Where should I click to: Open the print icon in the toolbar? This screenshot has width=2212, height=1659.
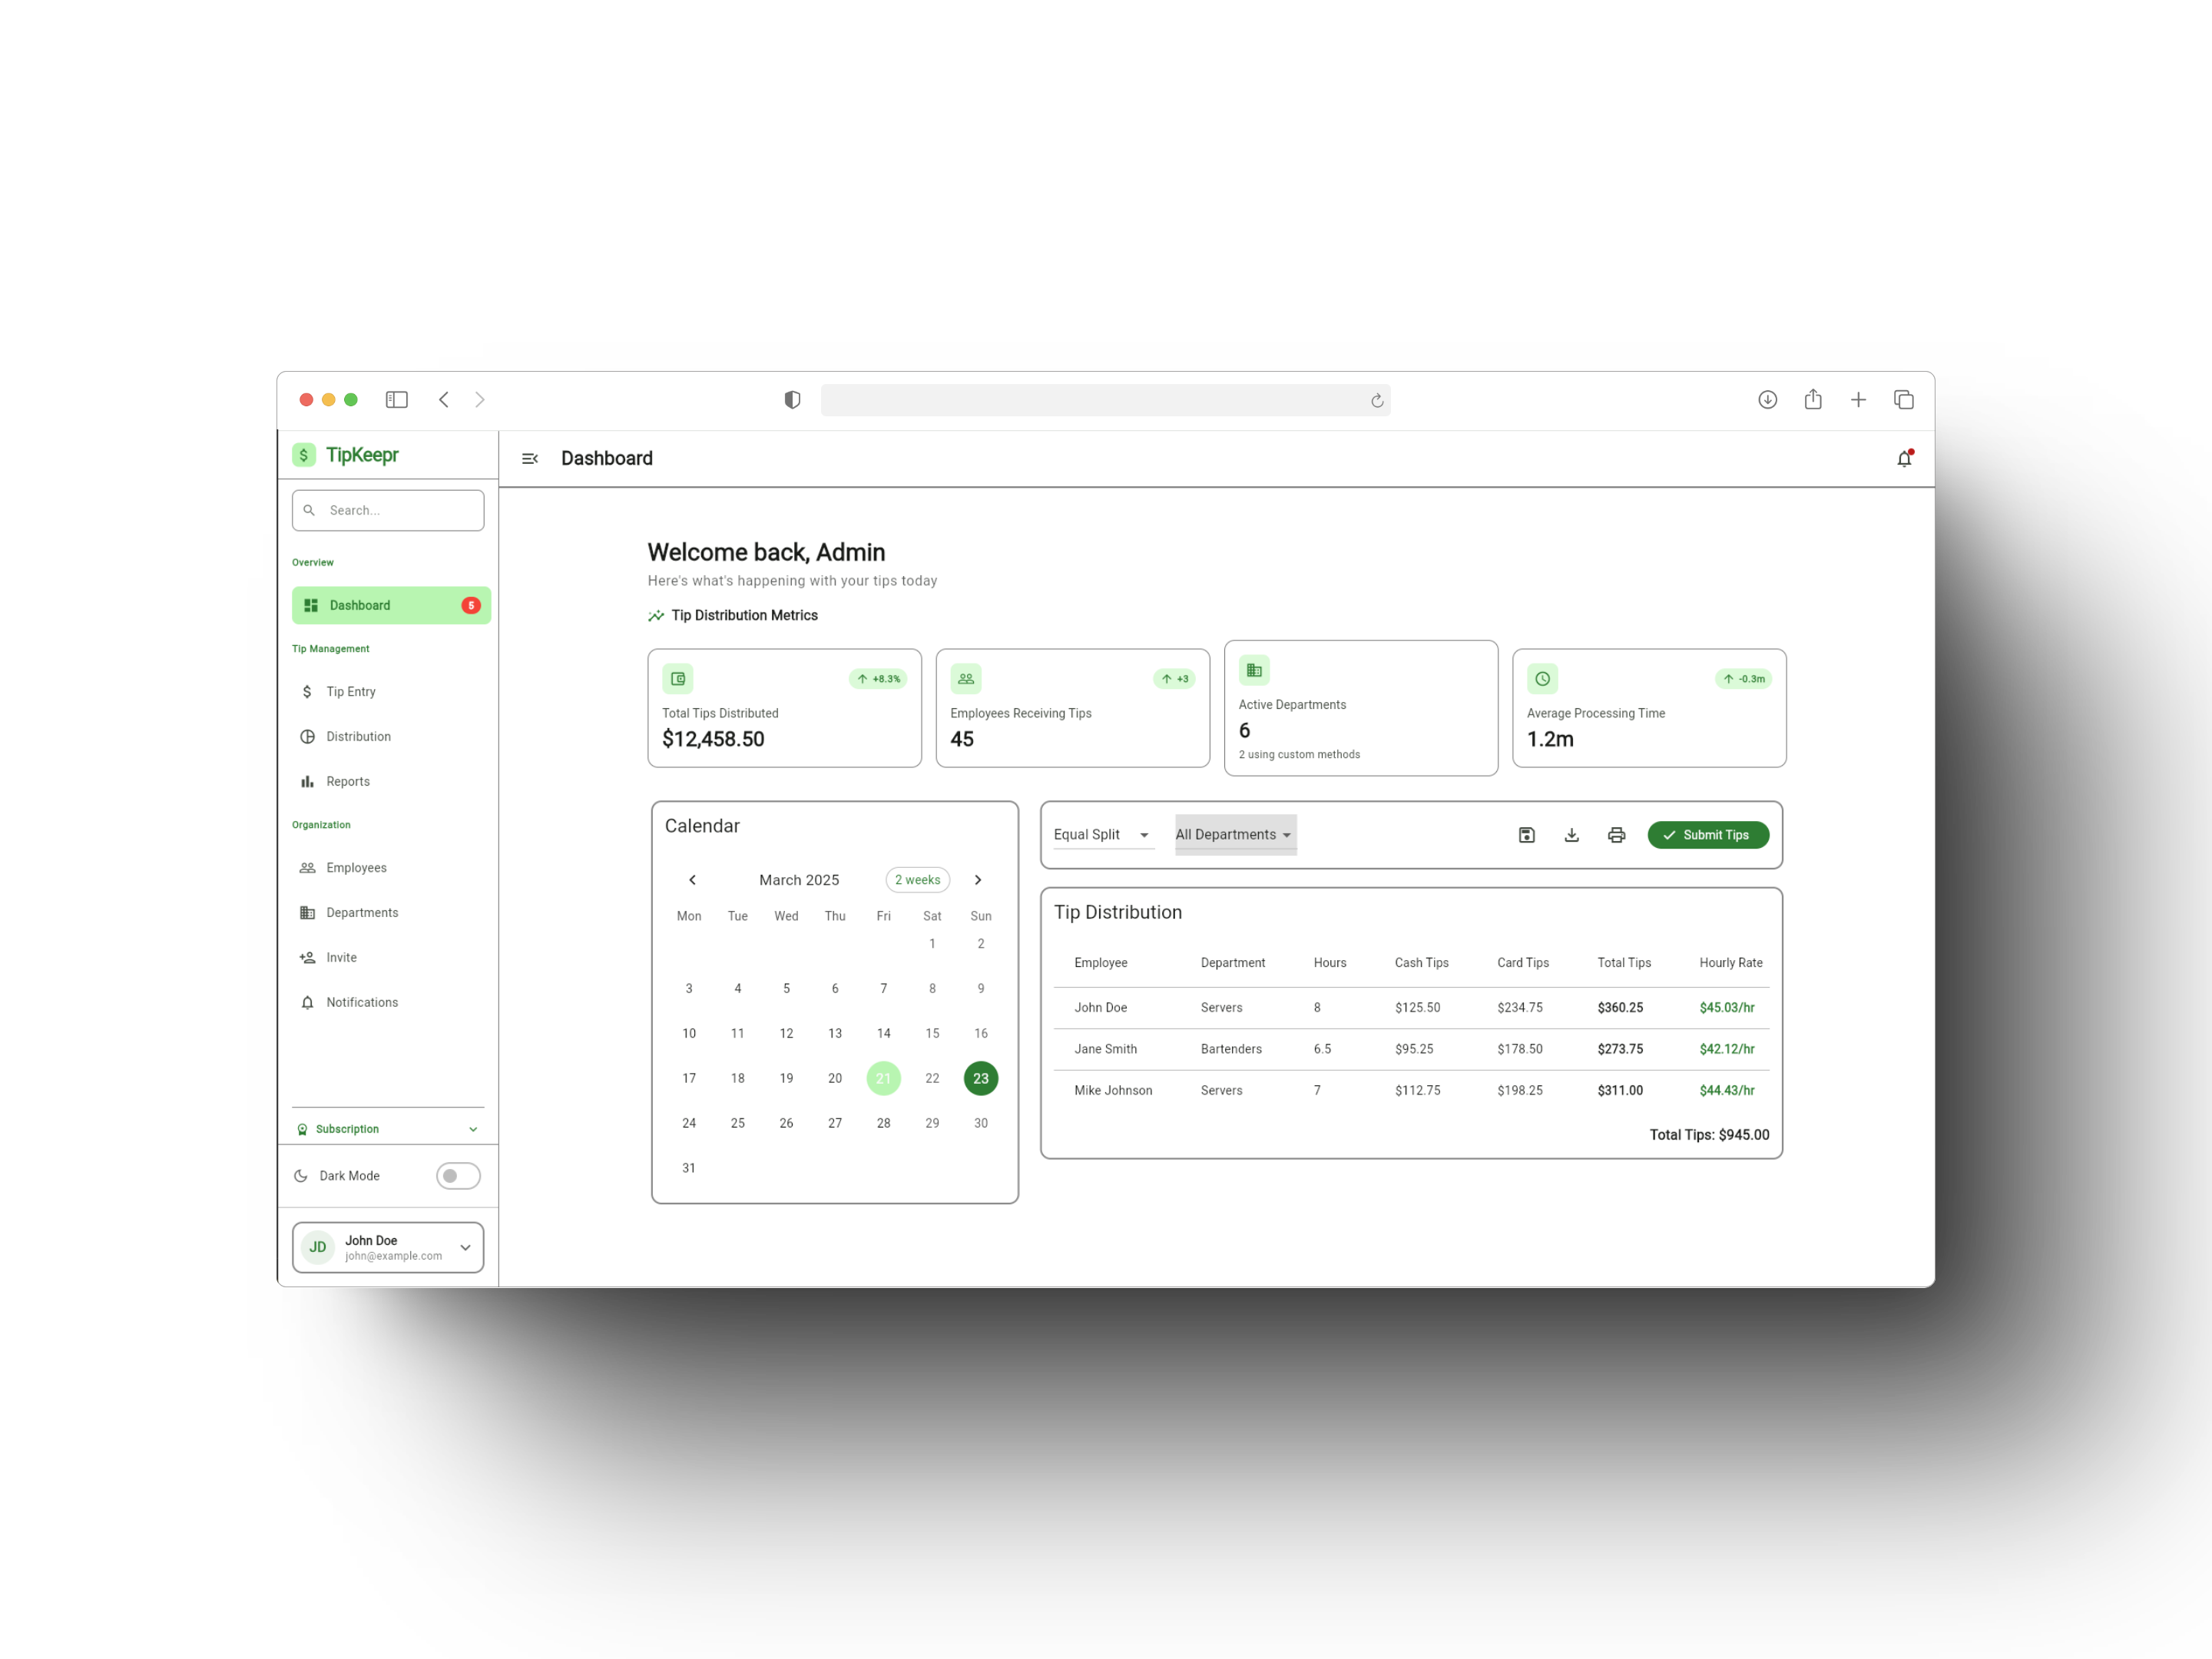click(1617, 834)
